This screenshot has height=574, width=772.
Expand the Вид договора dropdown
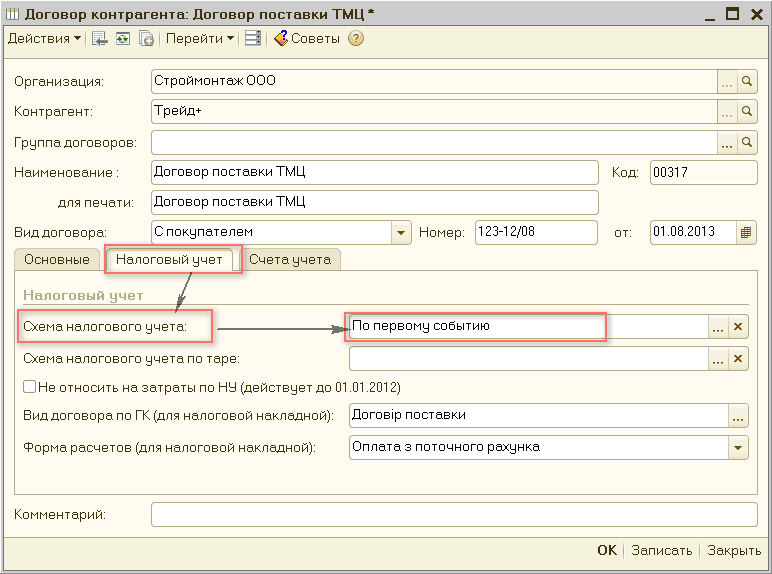(x=401, y=233)
